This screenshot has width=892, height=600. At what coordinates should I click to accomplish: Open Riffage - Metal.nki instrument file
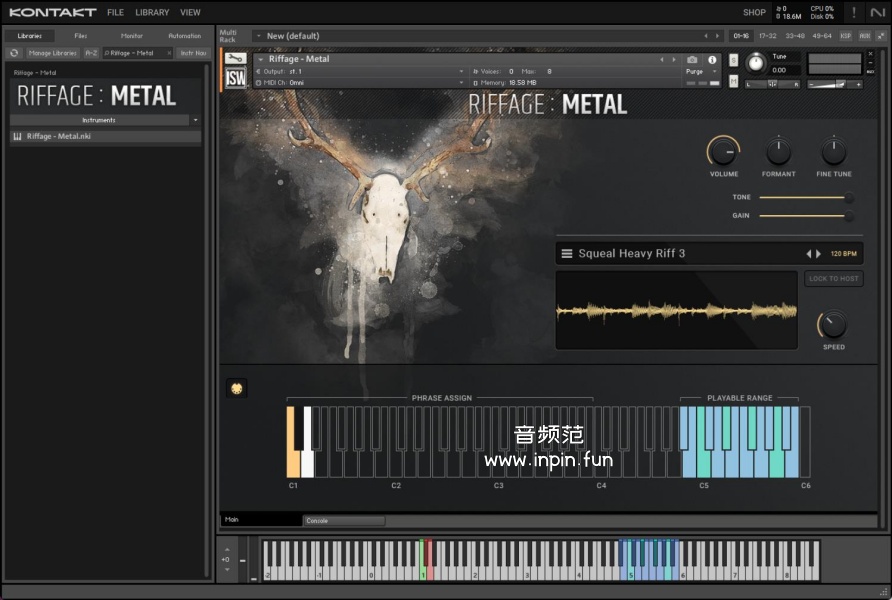tap(58, 136)
